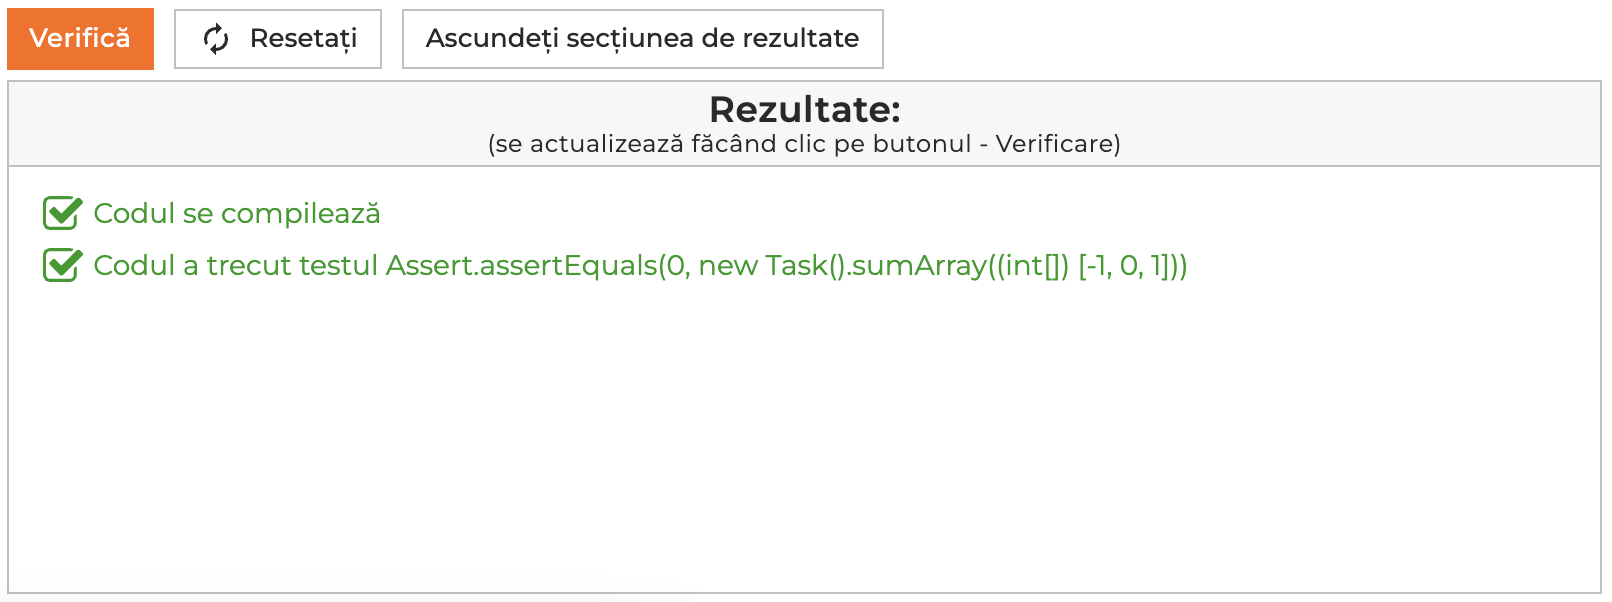Click the green checkmark beside the passed test

tap(62, 265)
